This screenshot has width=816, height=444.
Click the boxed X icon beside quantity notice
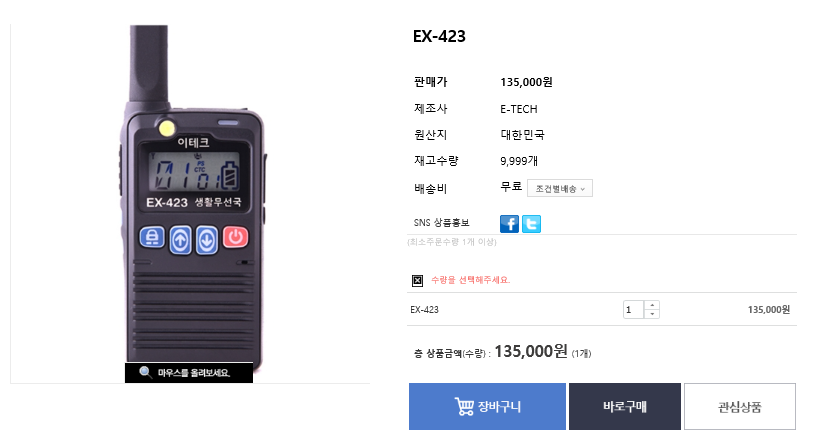pyautogui.click(x=417, y=281)
